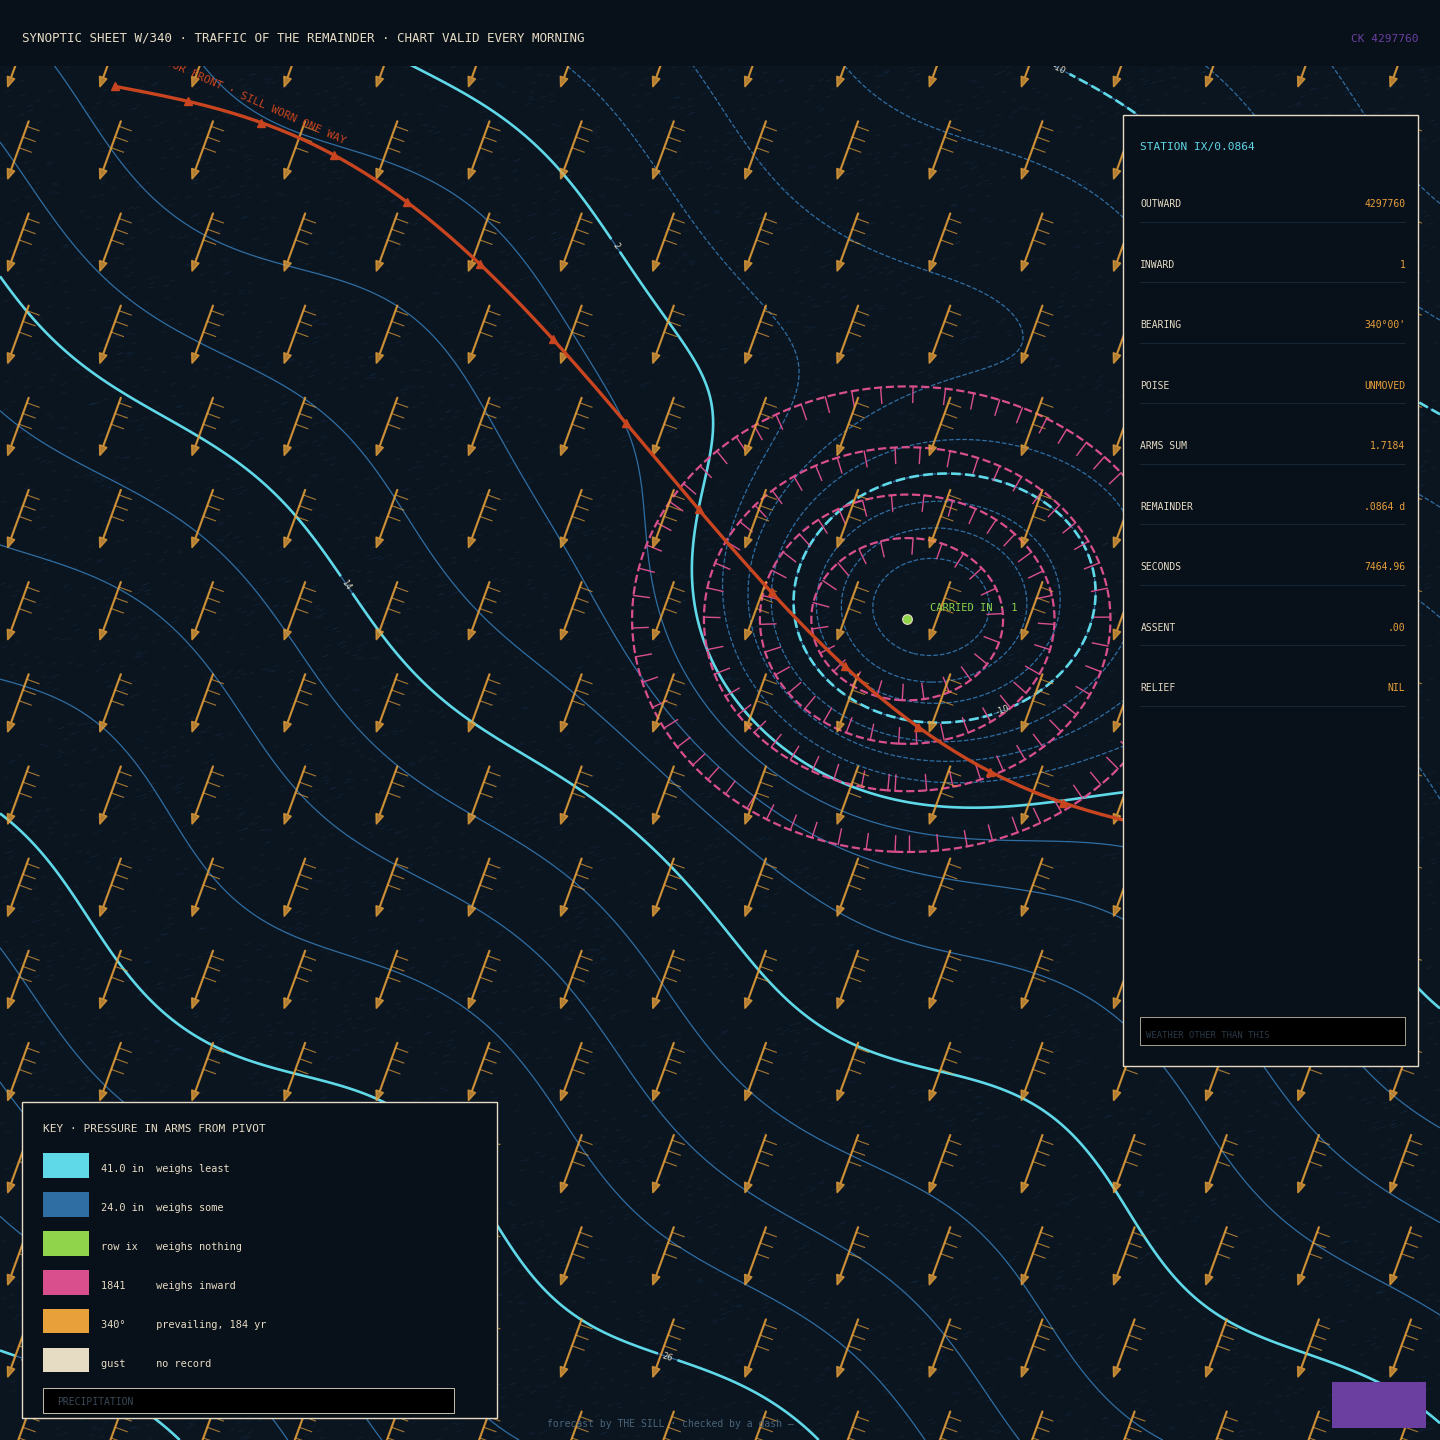Click the OUTWARD row label

[1160, 204]
